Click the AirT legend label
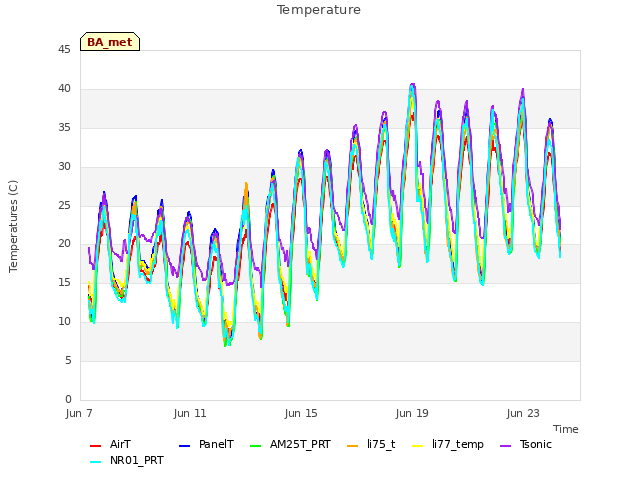The image size is (640, 480). (120, 444)
